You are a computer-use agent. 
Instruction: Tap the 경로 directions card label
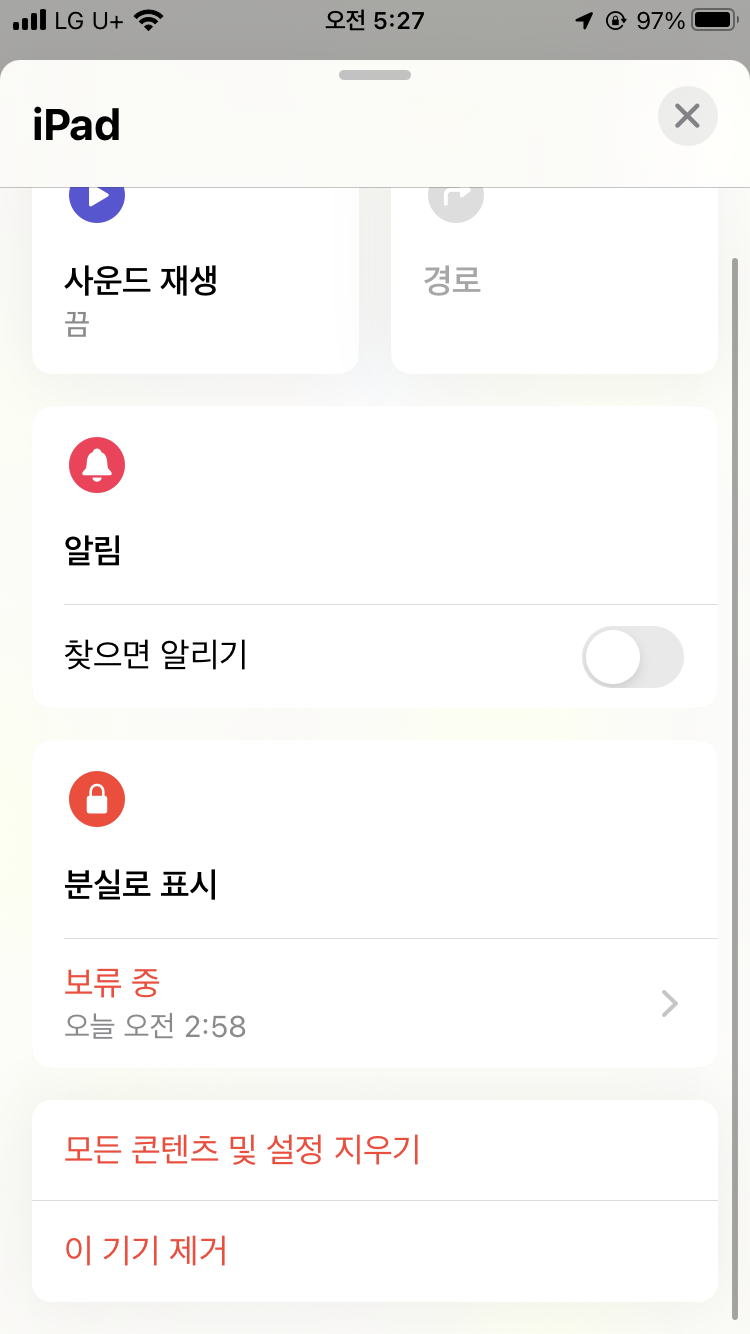[452, 281]
